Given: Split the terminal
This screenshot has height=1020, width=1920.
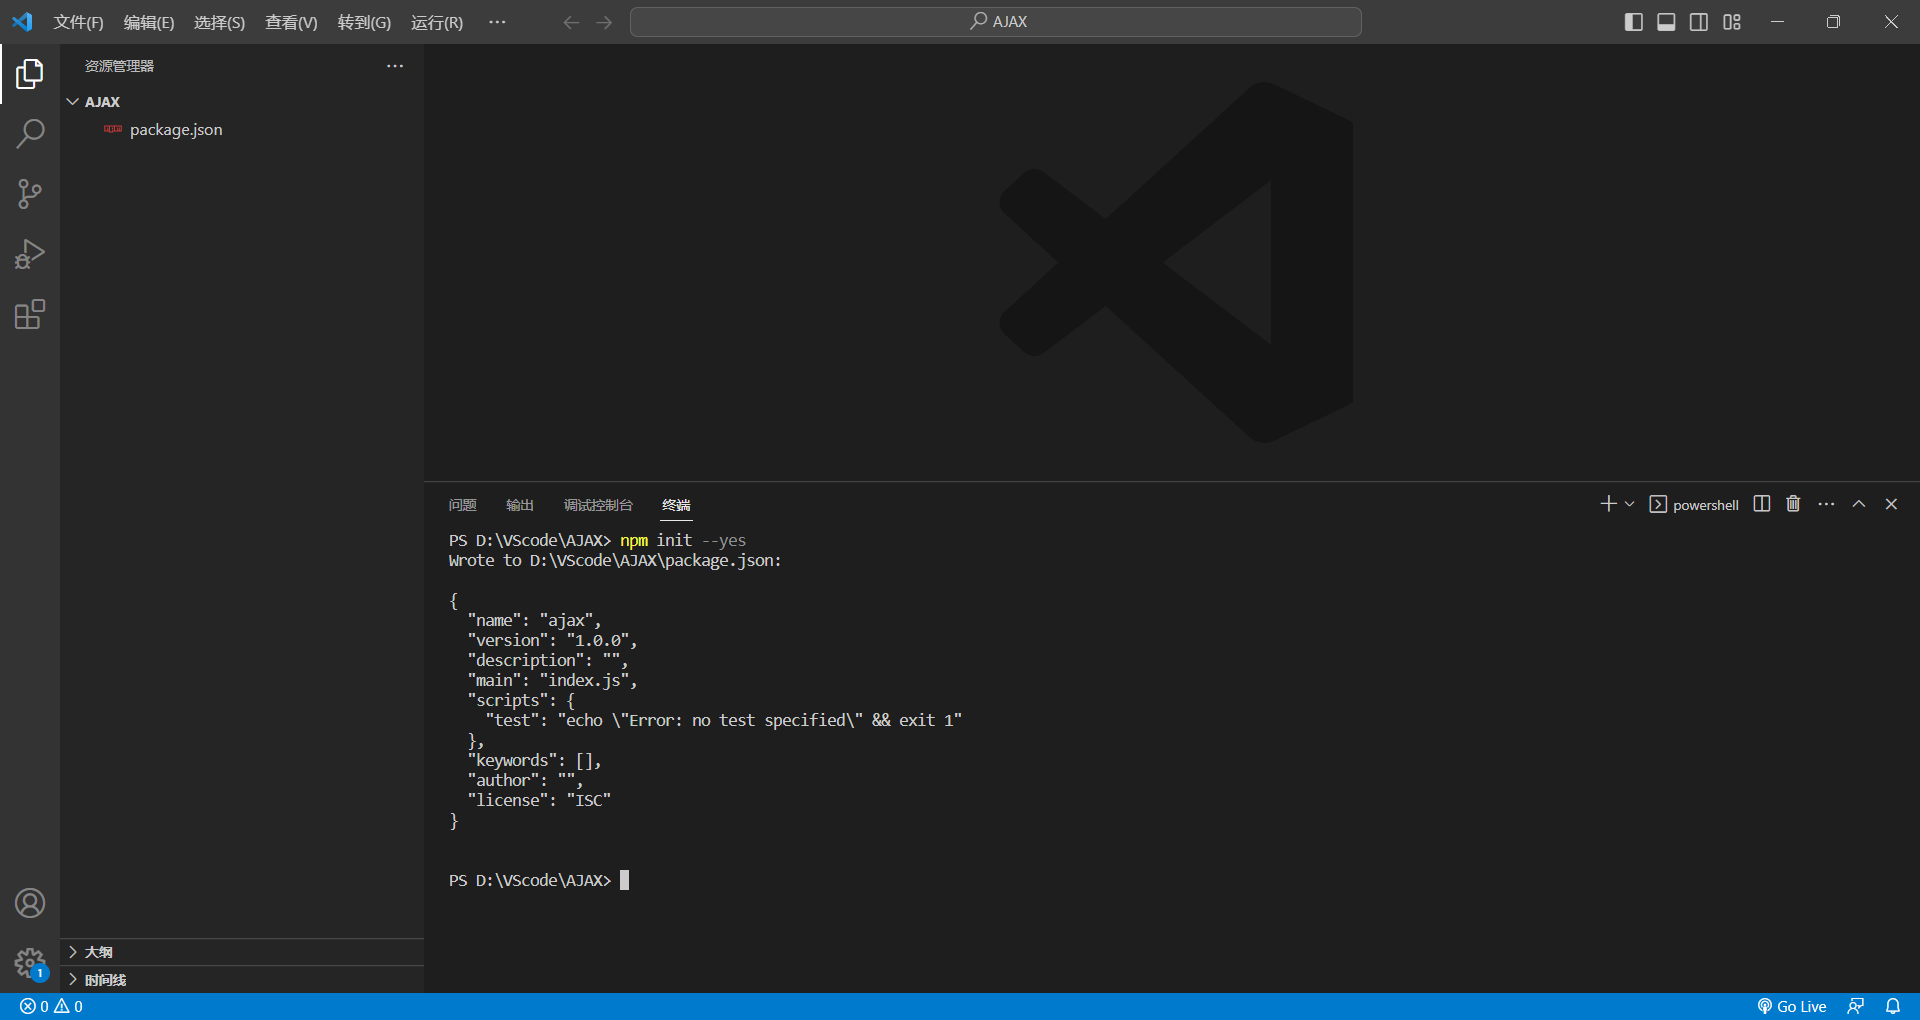Looking at the screenshot, I should point(1762,504).
